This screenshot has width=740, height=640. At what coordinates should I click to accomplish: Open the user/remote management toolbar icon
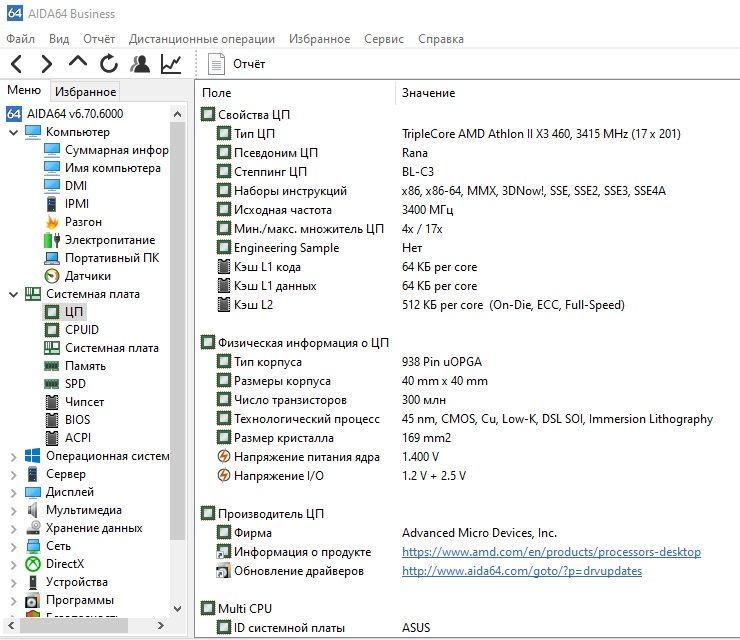140,64
